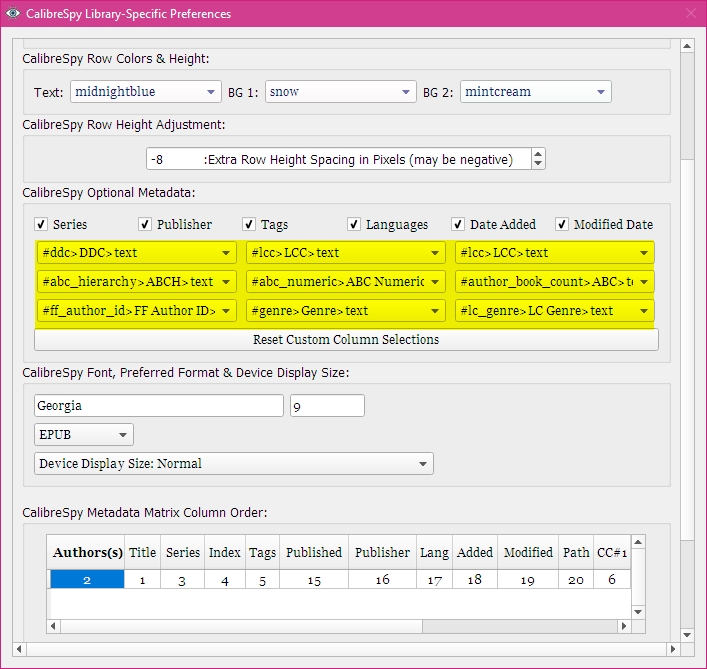Expand the #abc_numeric>ABC Numeric dropdown
This screenshot has width=707, height=669.
[346, 282]
